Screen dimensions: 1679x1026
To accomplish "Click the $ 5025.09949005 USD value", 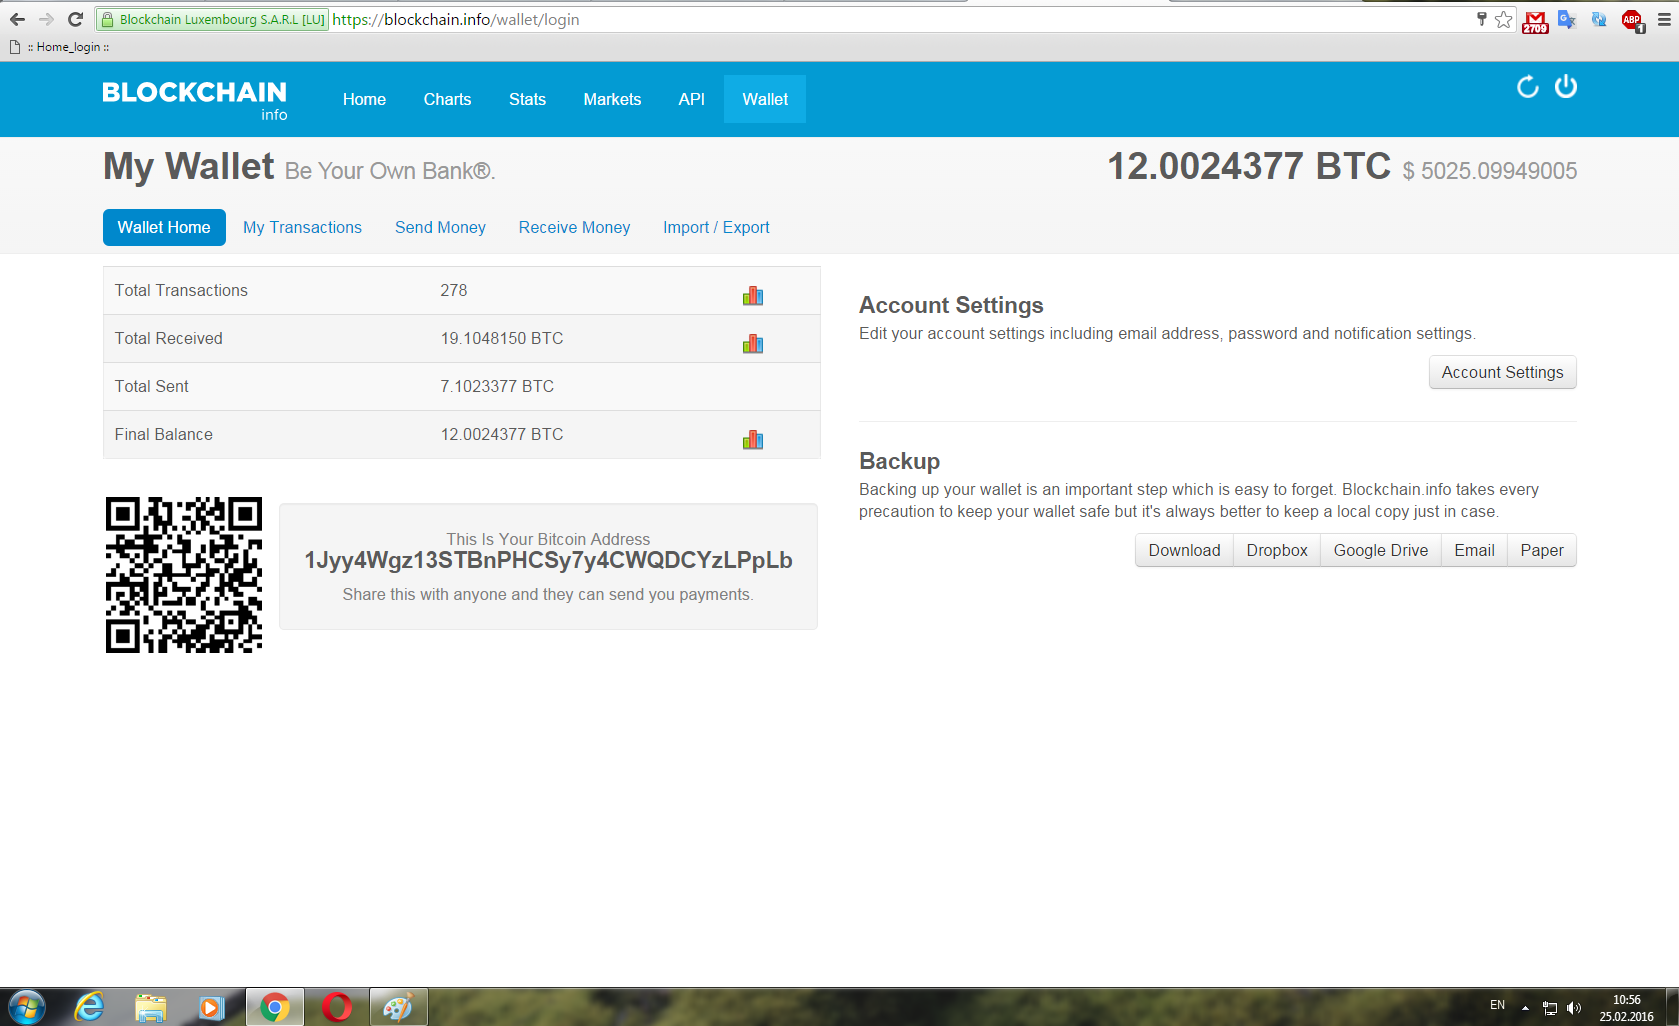I will (x=1490, y=171).
